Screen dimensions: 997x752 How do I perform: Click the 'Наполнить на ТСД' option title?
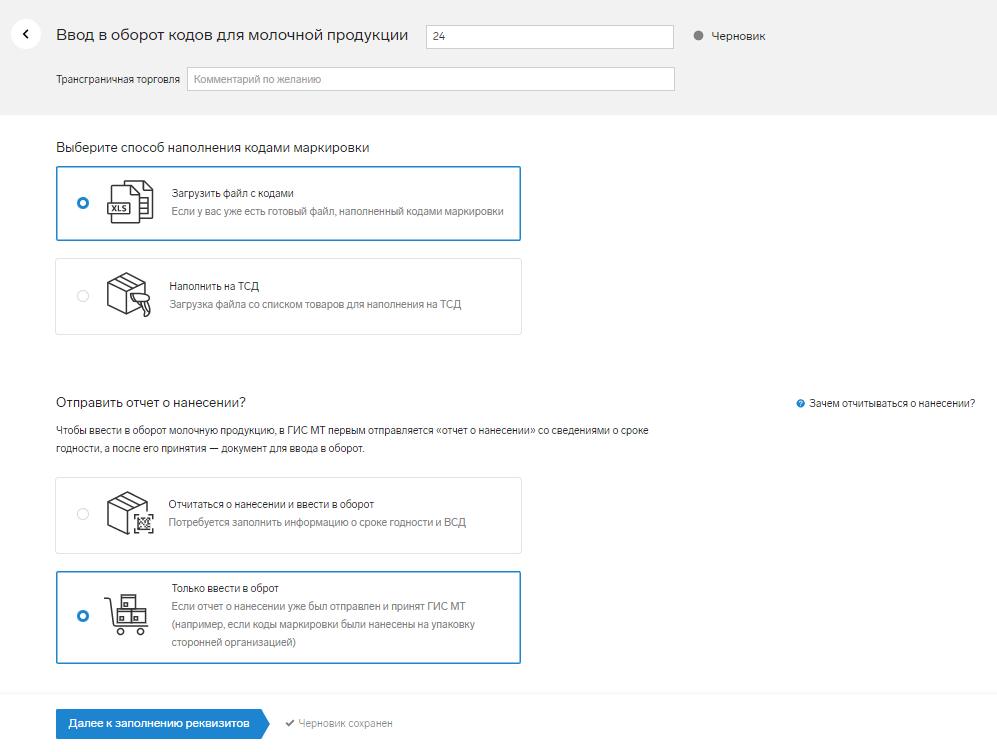[214, 286]
